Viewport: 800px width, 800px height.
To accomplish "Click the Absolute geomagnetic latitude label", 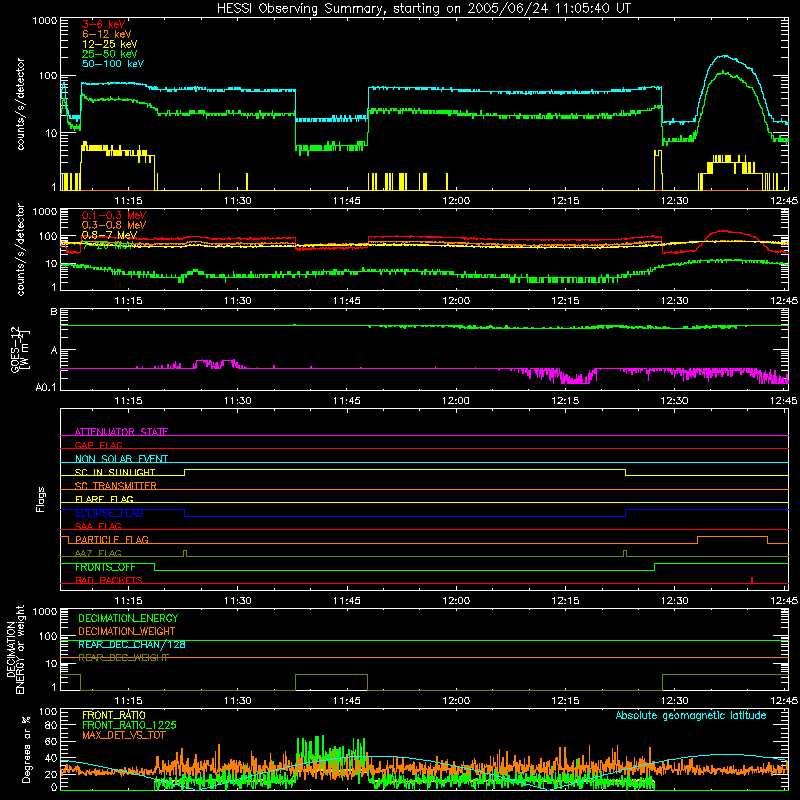I will coord(691,716).
